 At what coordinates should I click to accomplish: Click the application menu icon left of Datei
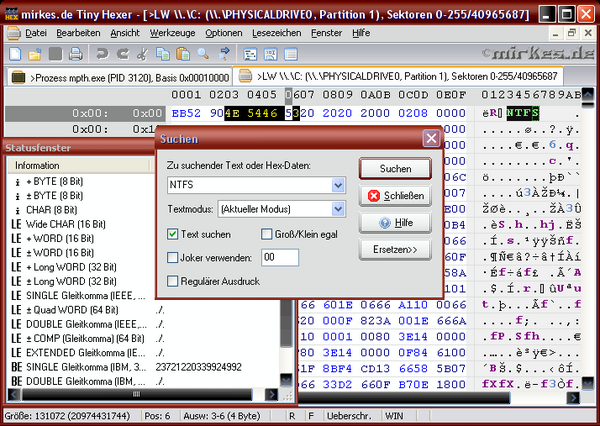[13, 33]
